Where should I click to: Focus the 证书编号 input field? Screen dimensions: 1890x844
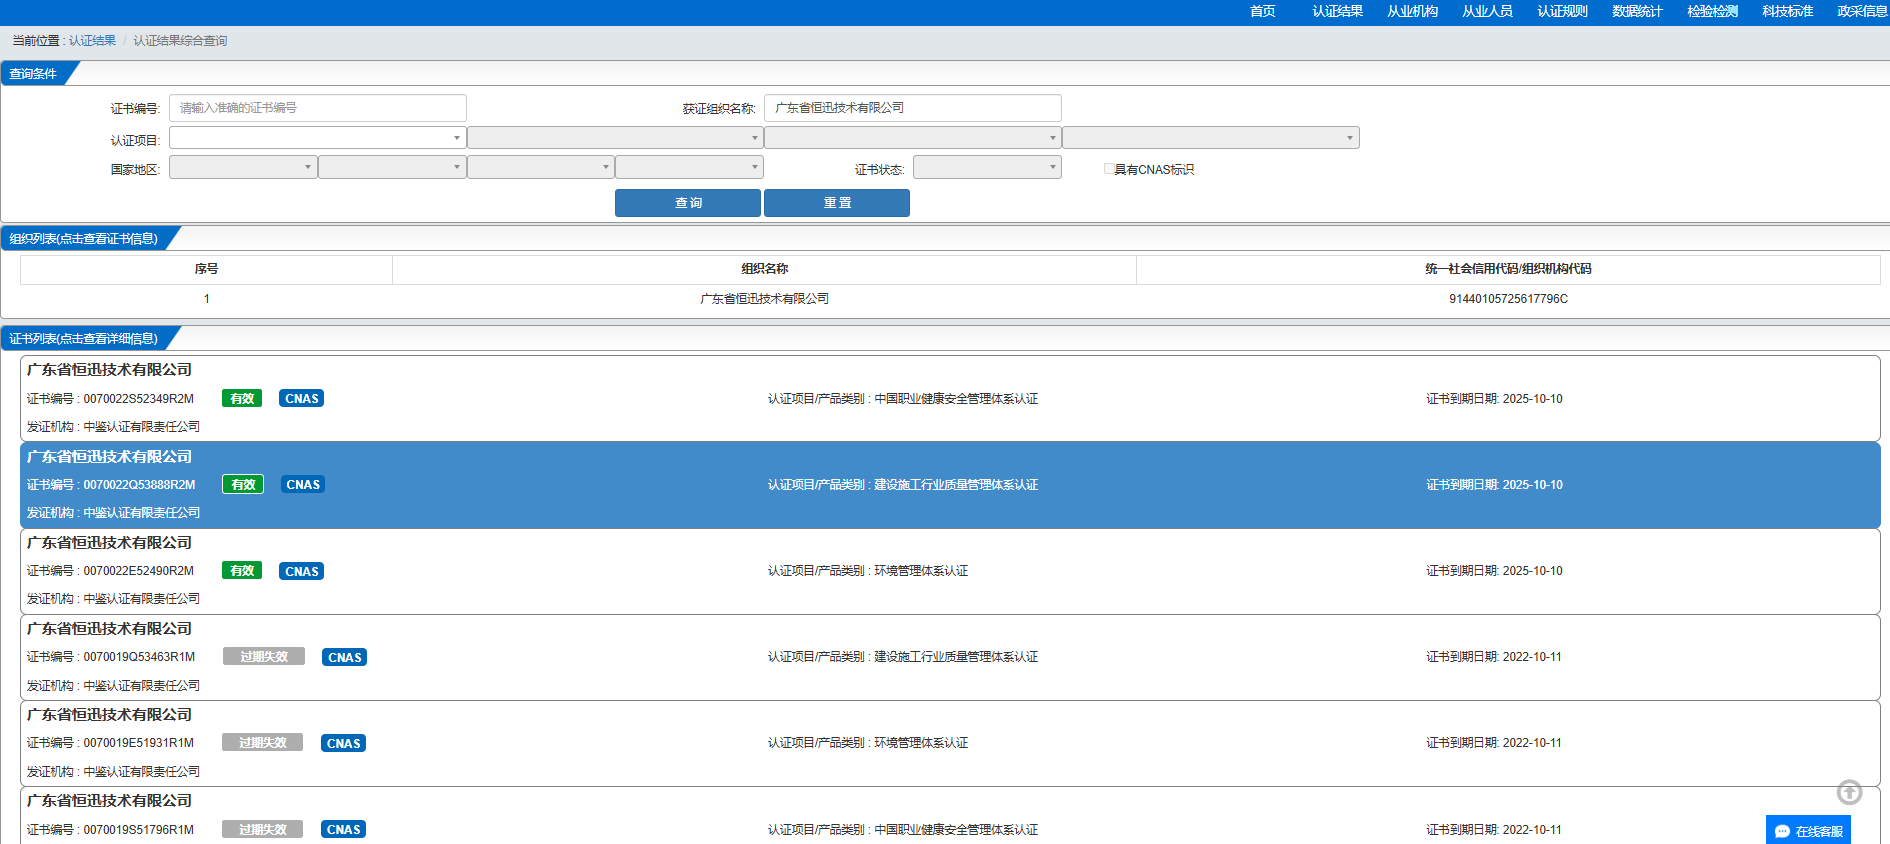coord(317,108)
